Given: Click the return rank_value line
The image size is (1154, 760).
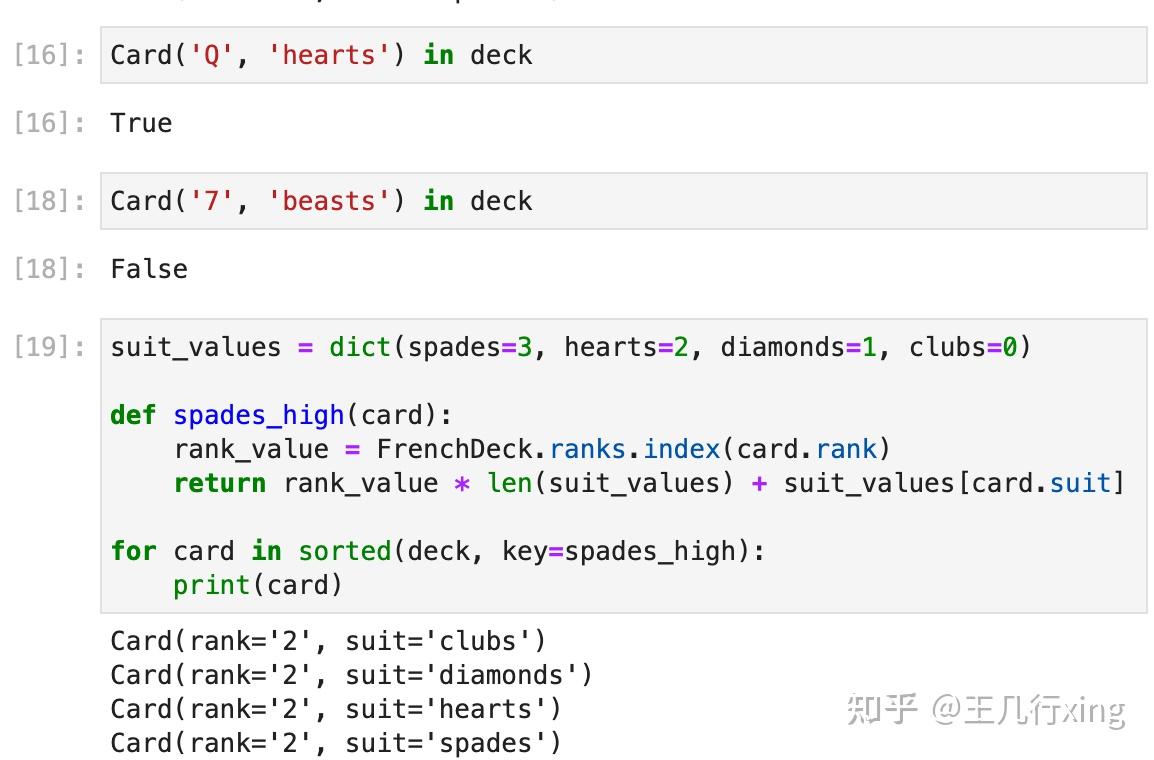Looking at the screenshot, I should point(648,483).
